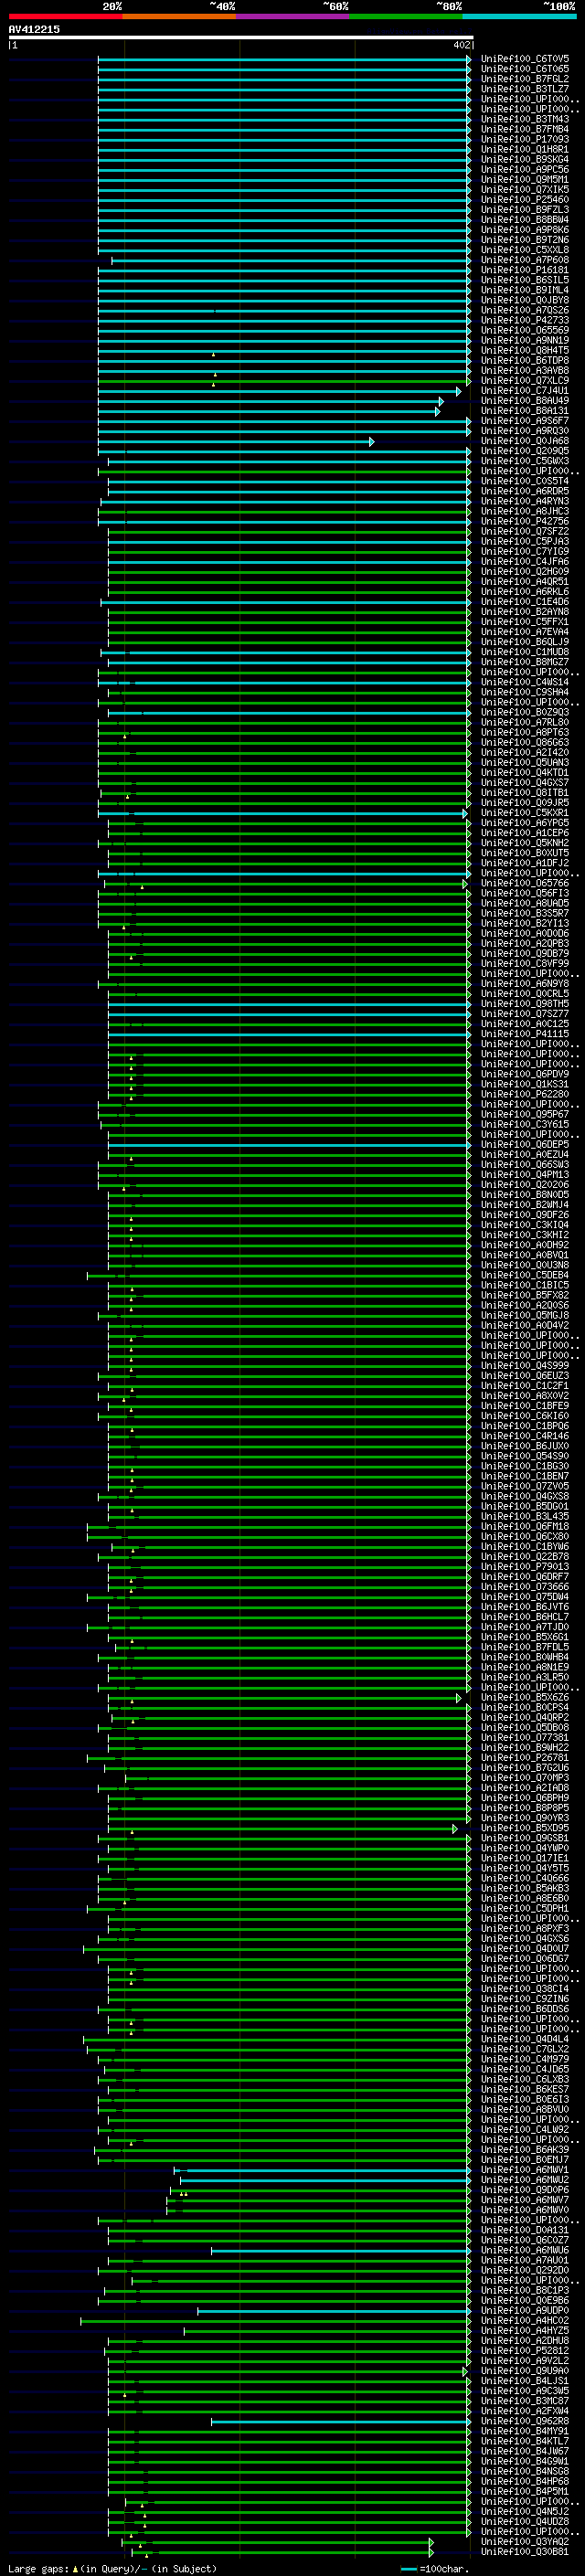This screenshot has width=585, height=2576.
Task: Click the short cyan alignment bar for UniRef100_Q0JA68
Action: coord(236,441)
